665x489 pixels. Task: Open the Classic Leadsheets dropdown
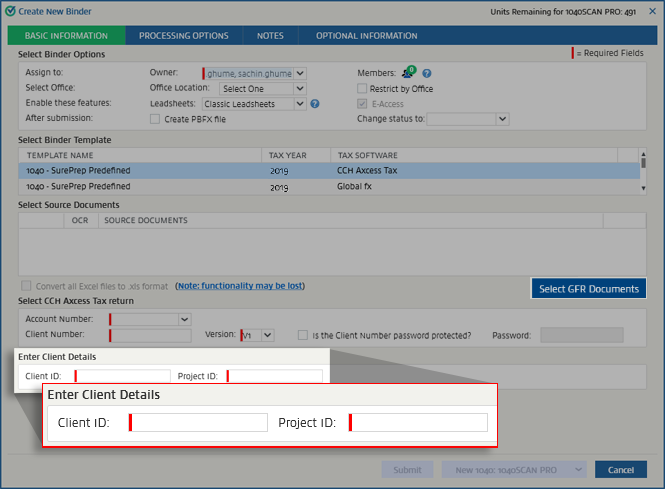[300, 104]
